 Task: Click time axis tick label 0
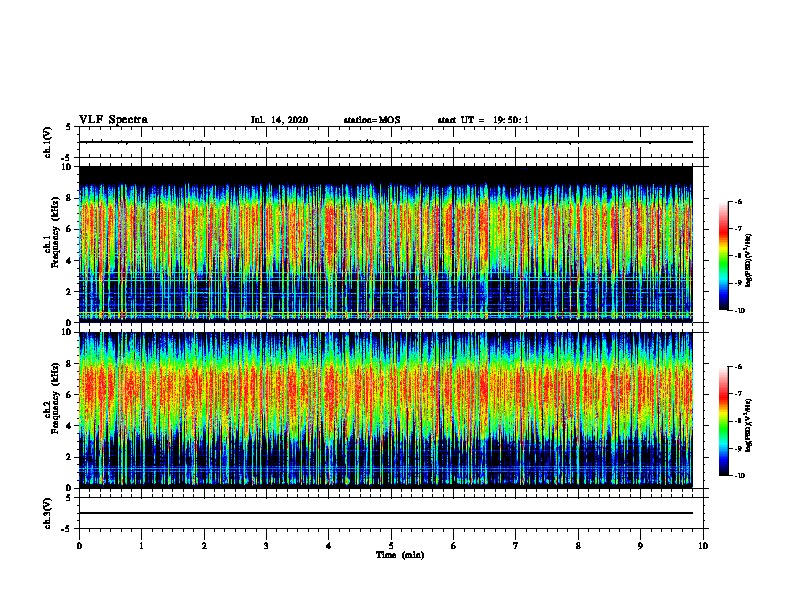coord(79,546)
